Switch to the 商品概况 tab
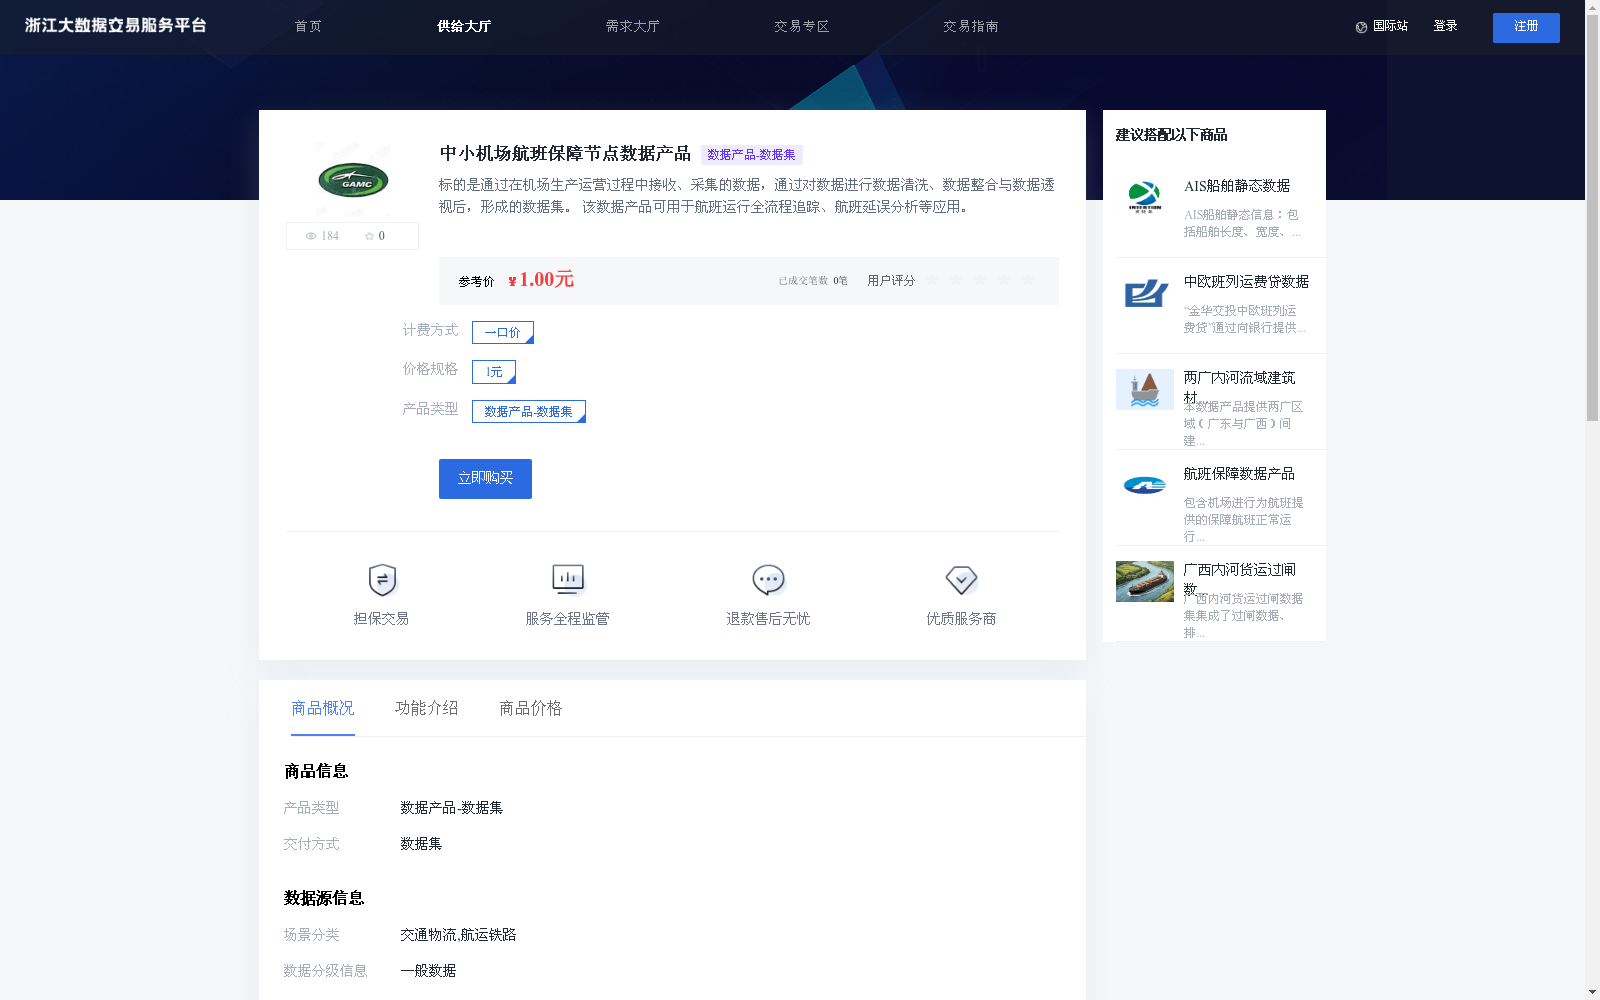 point(323,708)
